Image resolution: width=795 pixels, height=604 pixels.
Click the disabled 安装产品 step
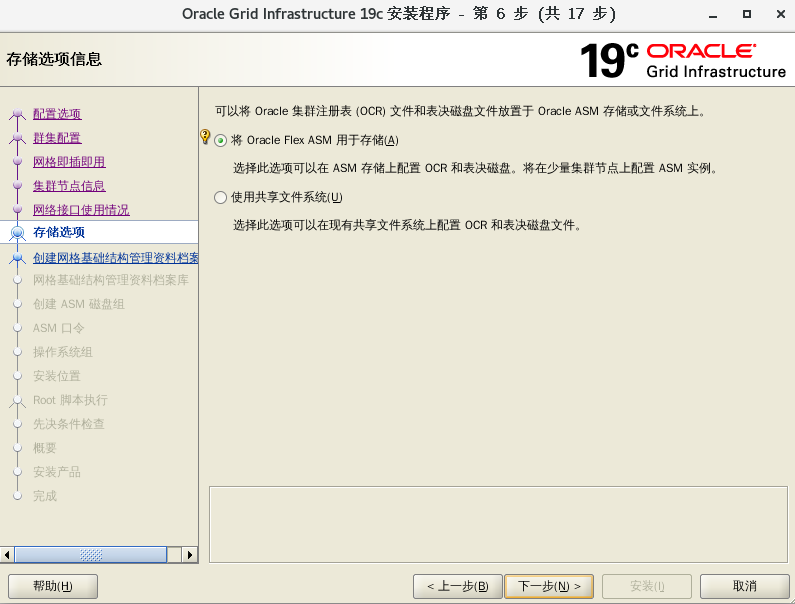pos(57,472)
